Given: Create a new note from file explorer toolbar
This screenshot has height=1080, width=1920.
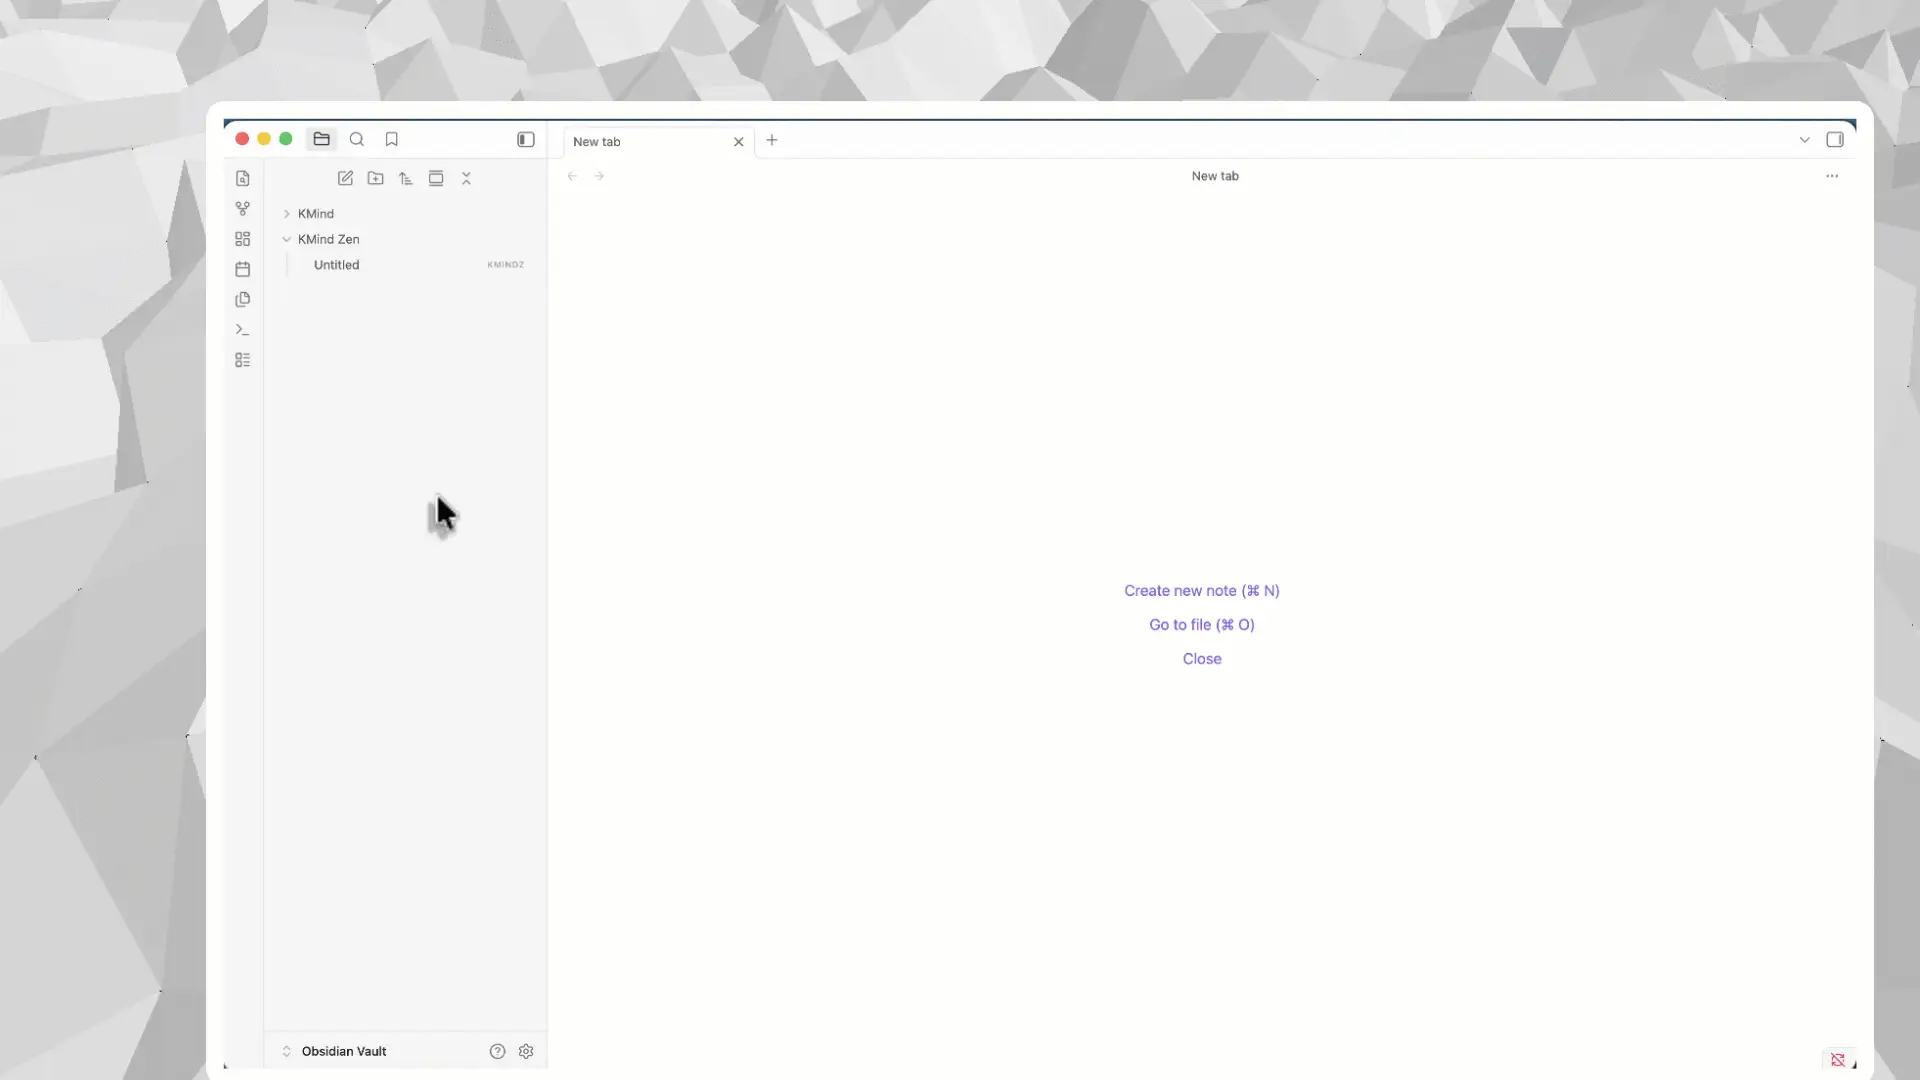Looking at the screenshot, I should [x=345, y=178].
